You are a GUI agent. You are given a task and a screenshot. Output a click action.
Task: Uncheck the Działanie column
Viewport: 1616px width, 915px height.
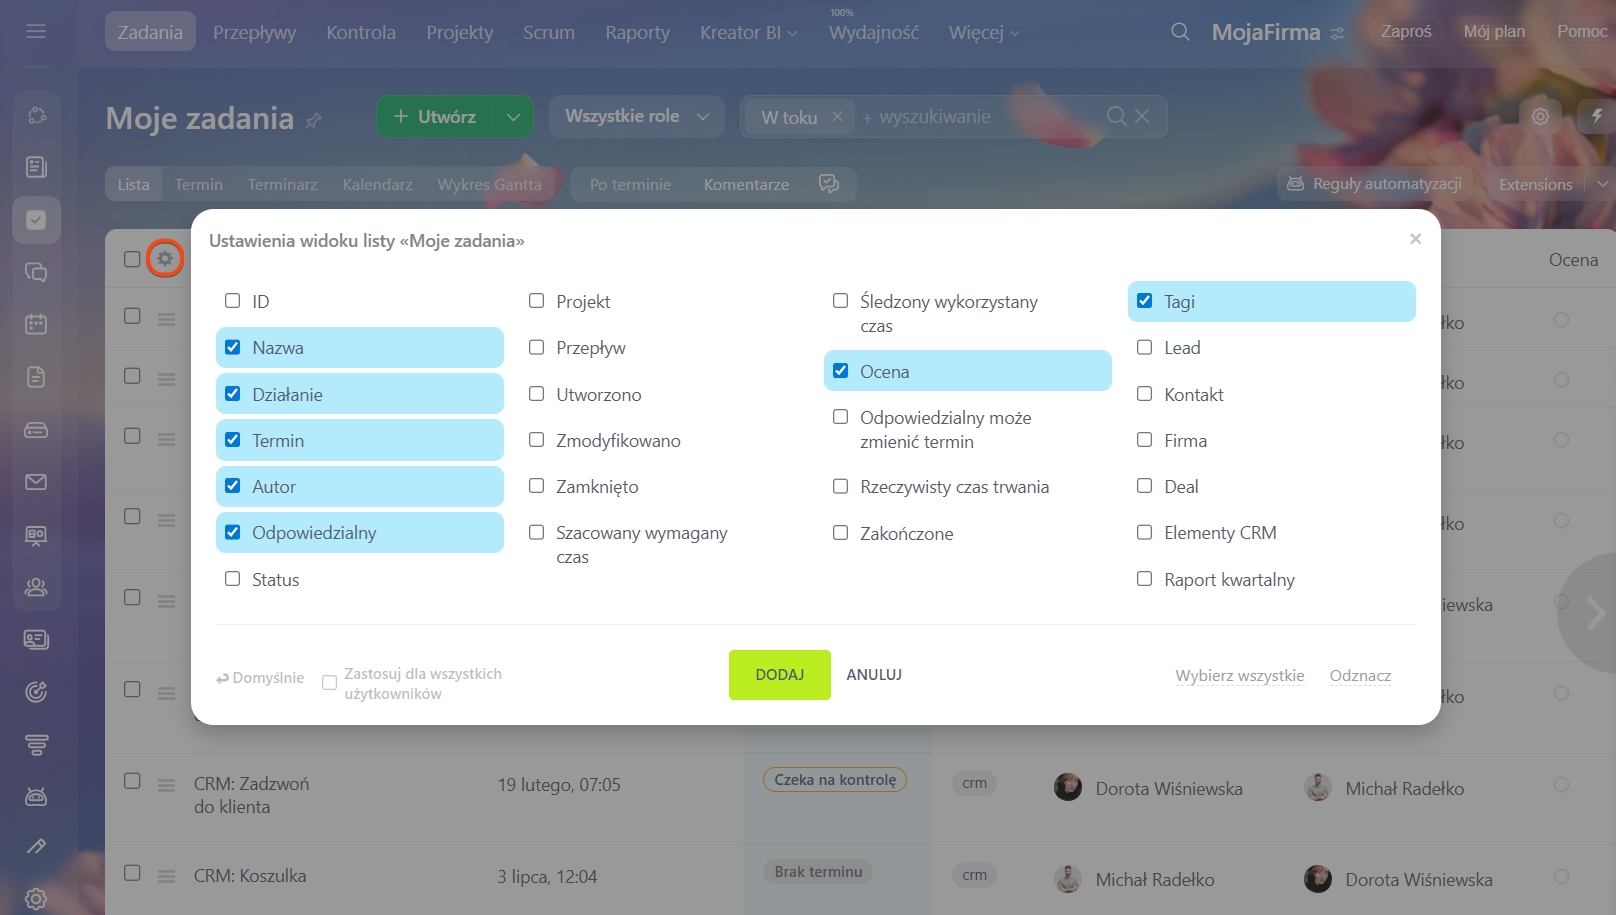233,394
